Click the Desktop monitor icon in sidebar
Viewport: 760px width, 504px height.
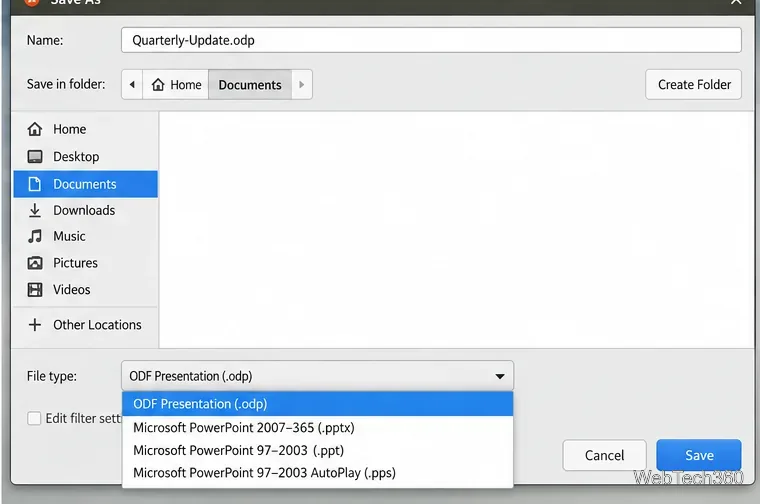[35, 157]
